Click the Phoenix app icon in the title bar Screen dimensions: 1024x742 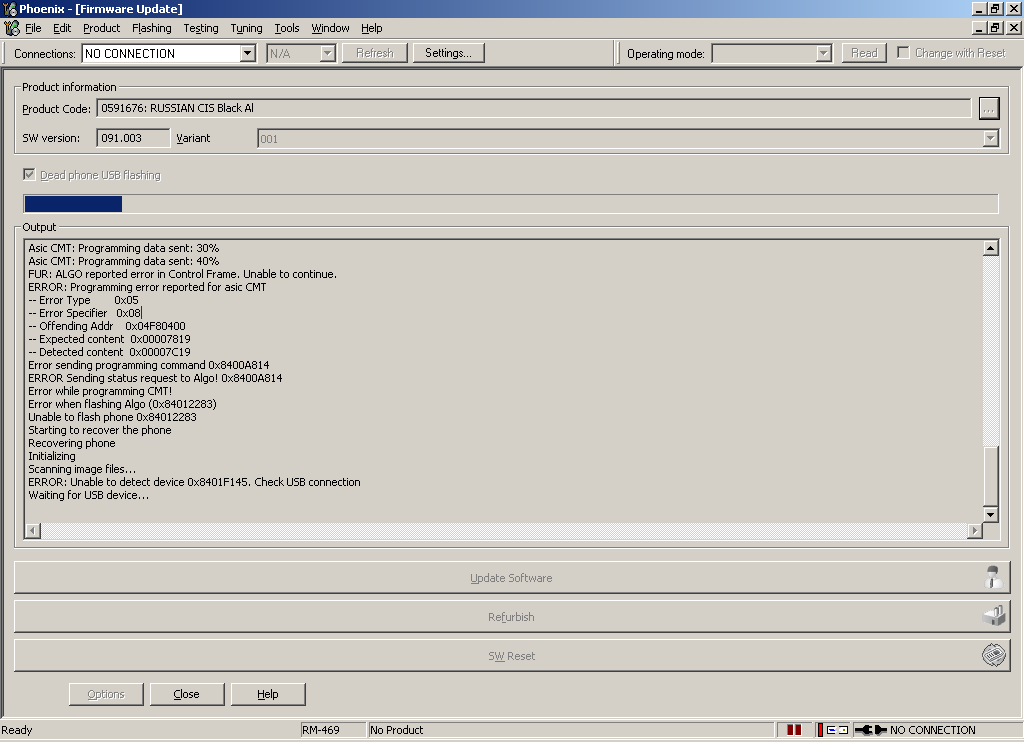tap(10, 8)
